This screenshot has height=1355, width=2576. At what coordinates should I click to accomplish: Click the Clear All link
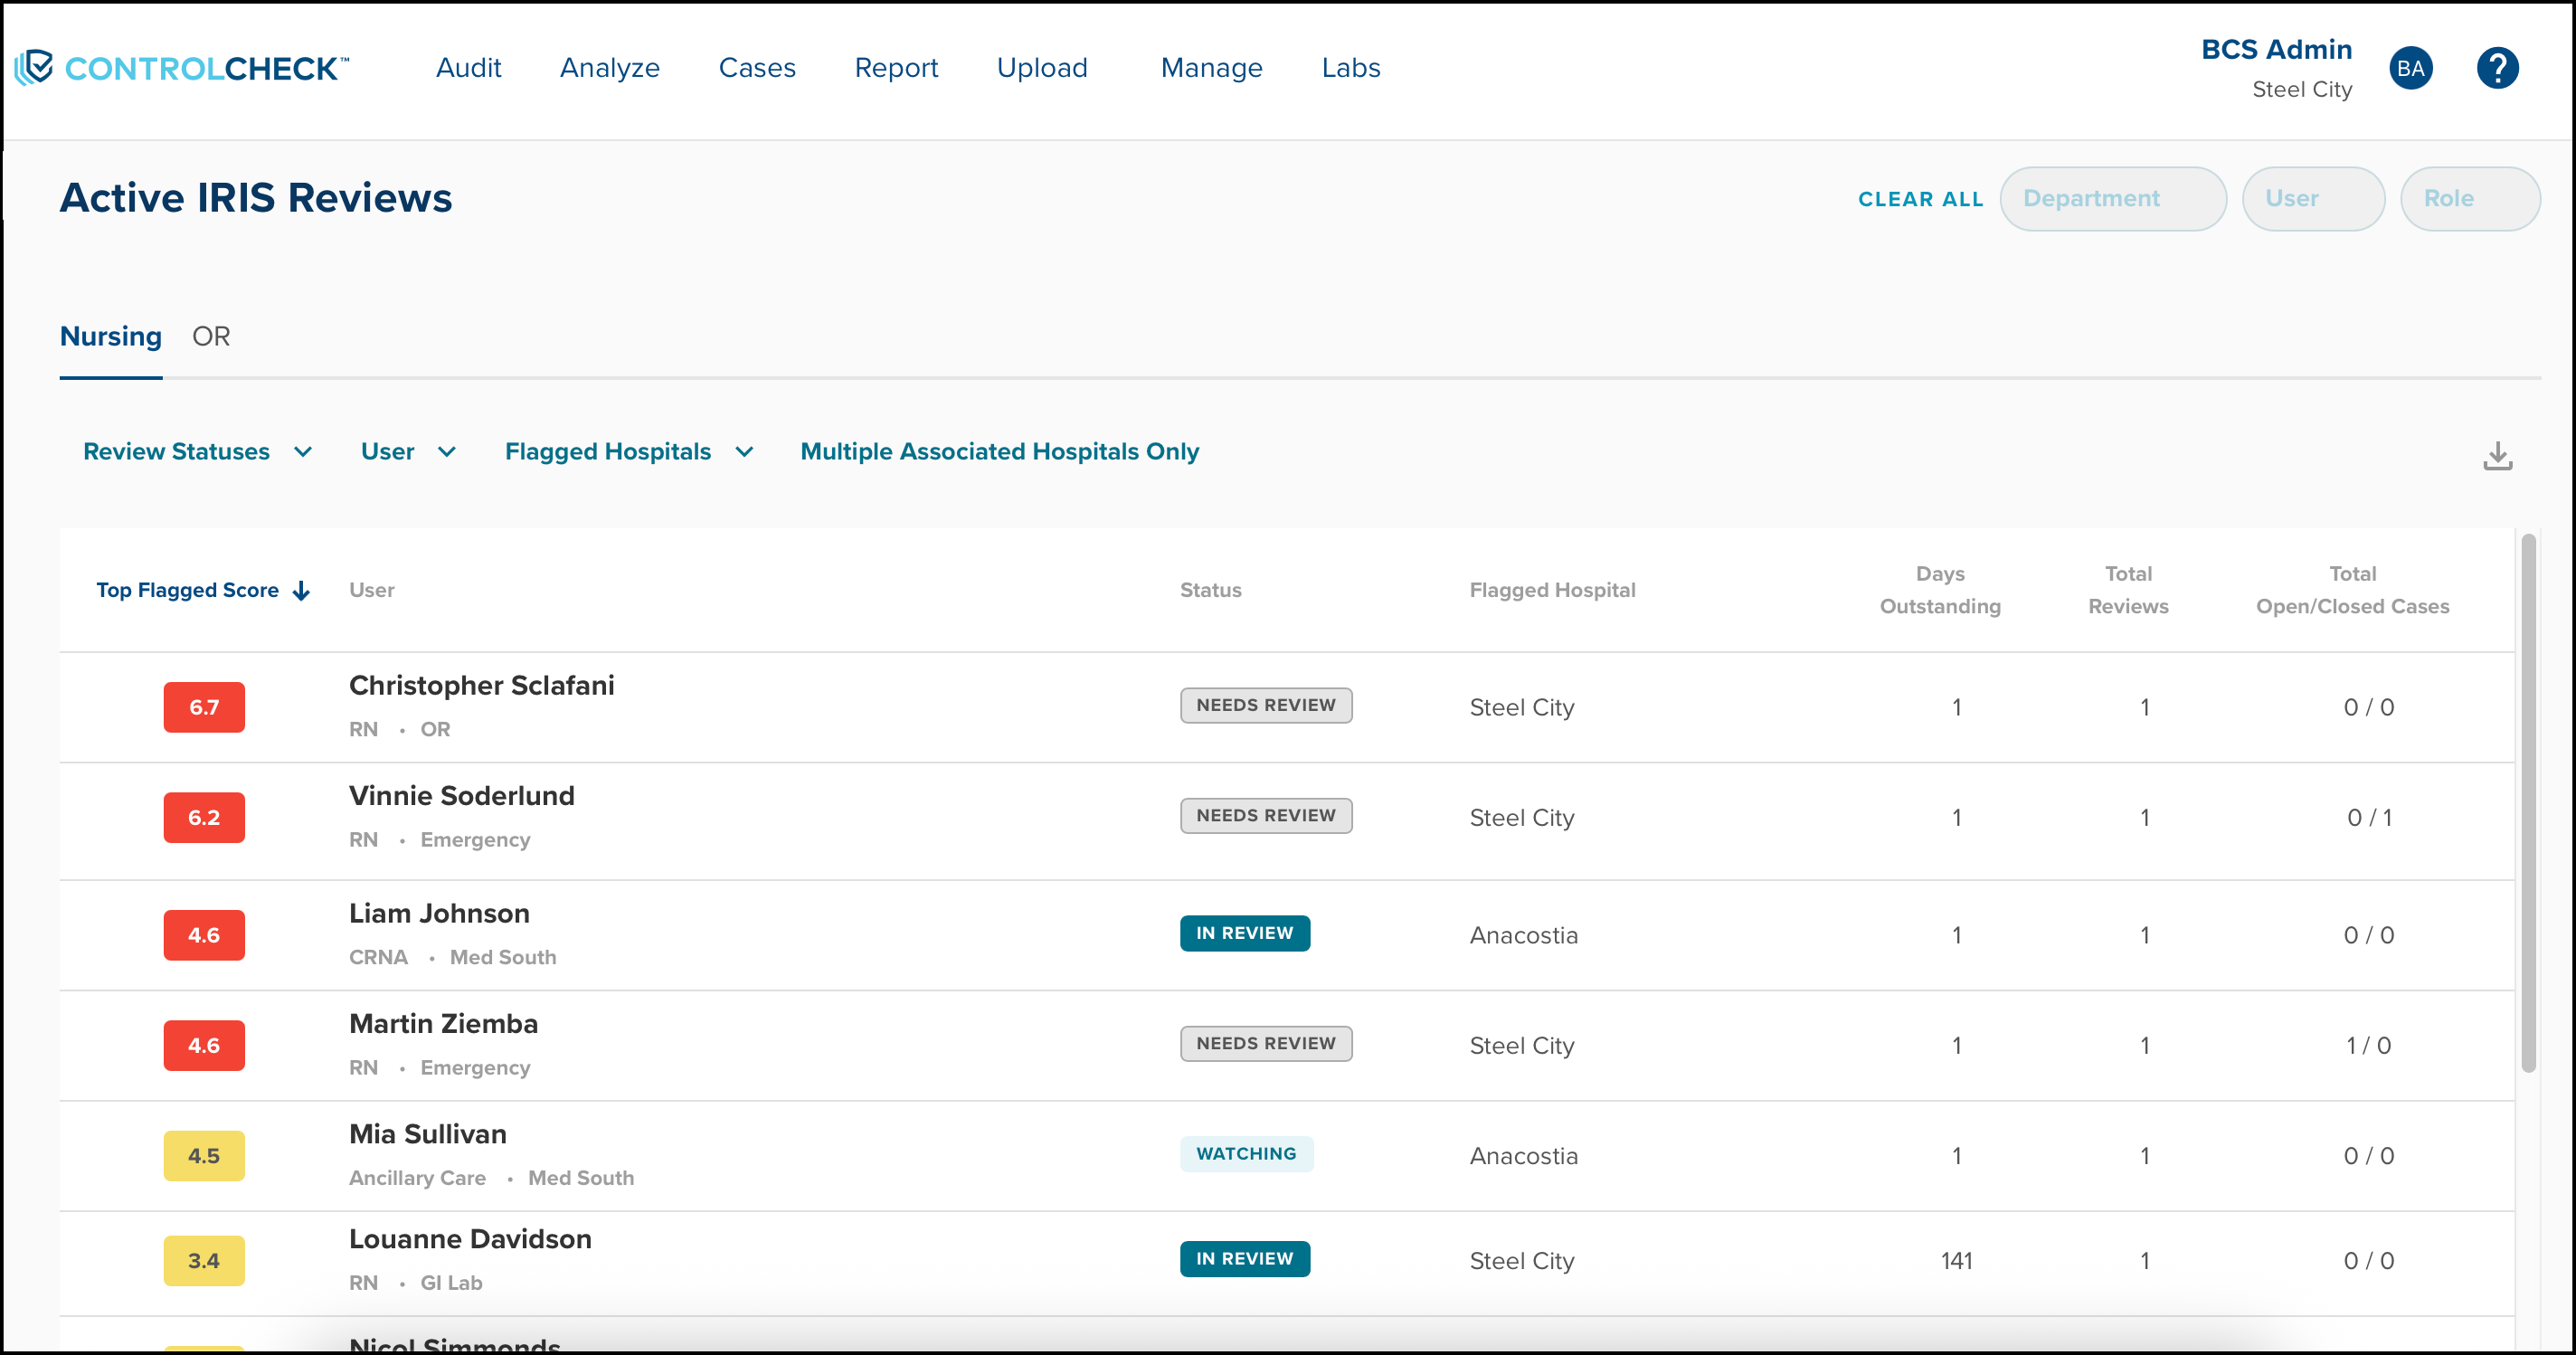1920,199
